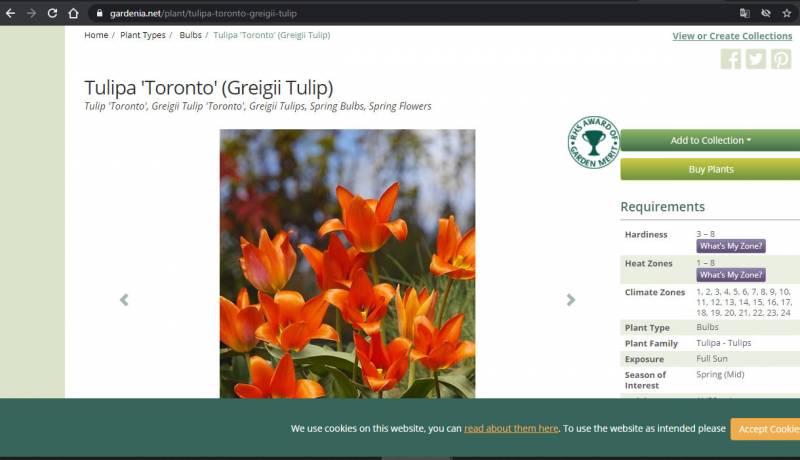Click the address bar URL field
Image resolution: width=800 pixels, height=460 pixels.
(400, 13)
